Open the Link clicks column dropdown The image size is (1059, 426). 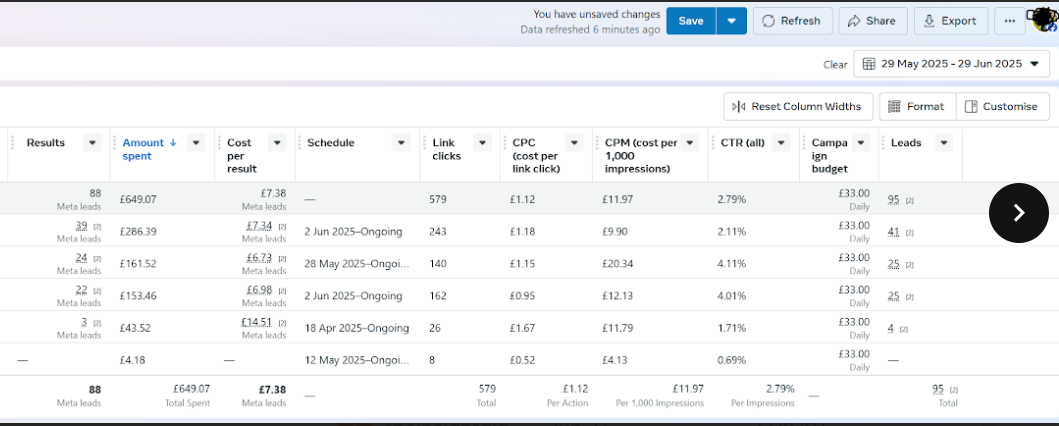(x=482, y=143)
